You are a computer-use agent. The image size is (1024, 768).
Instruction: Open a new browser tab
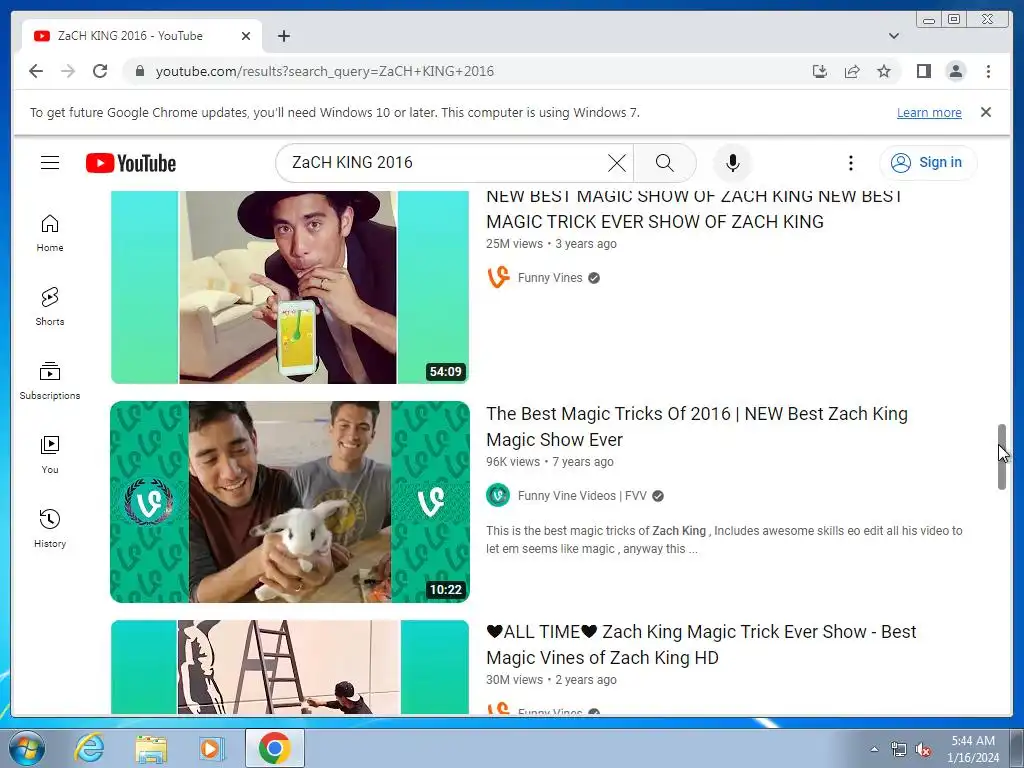coord(283,36)
